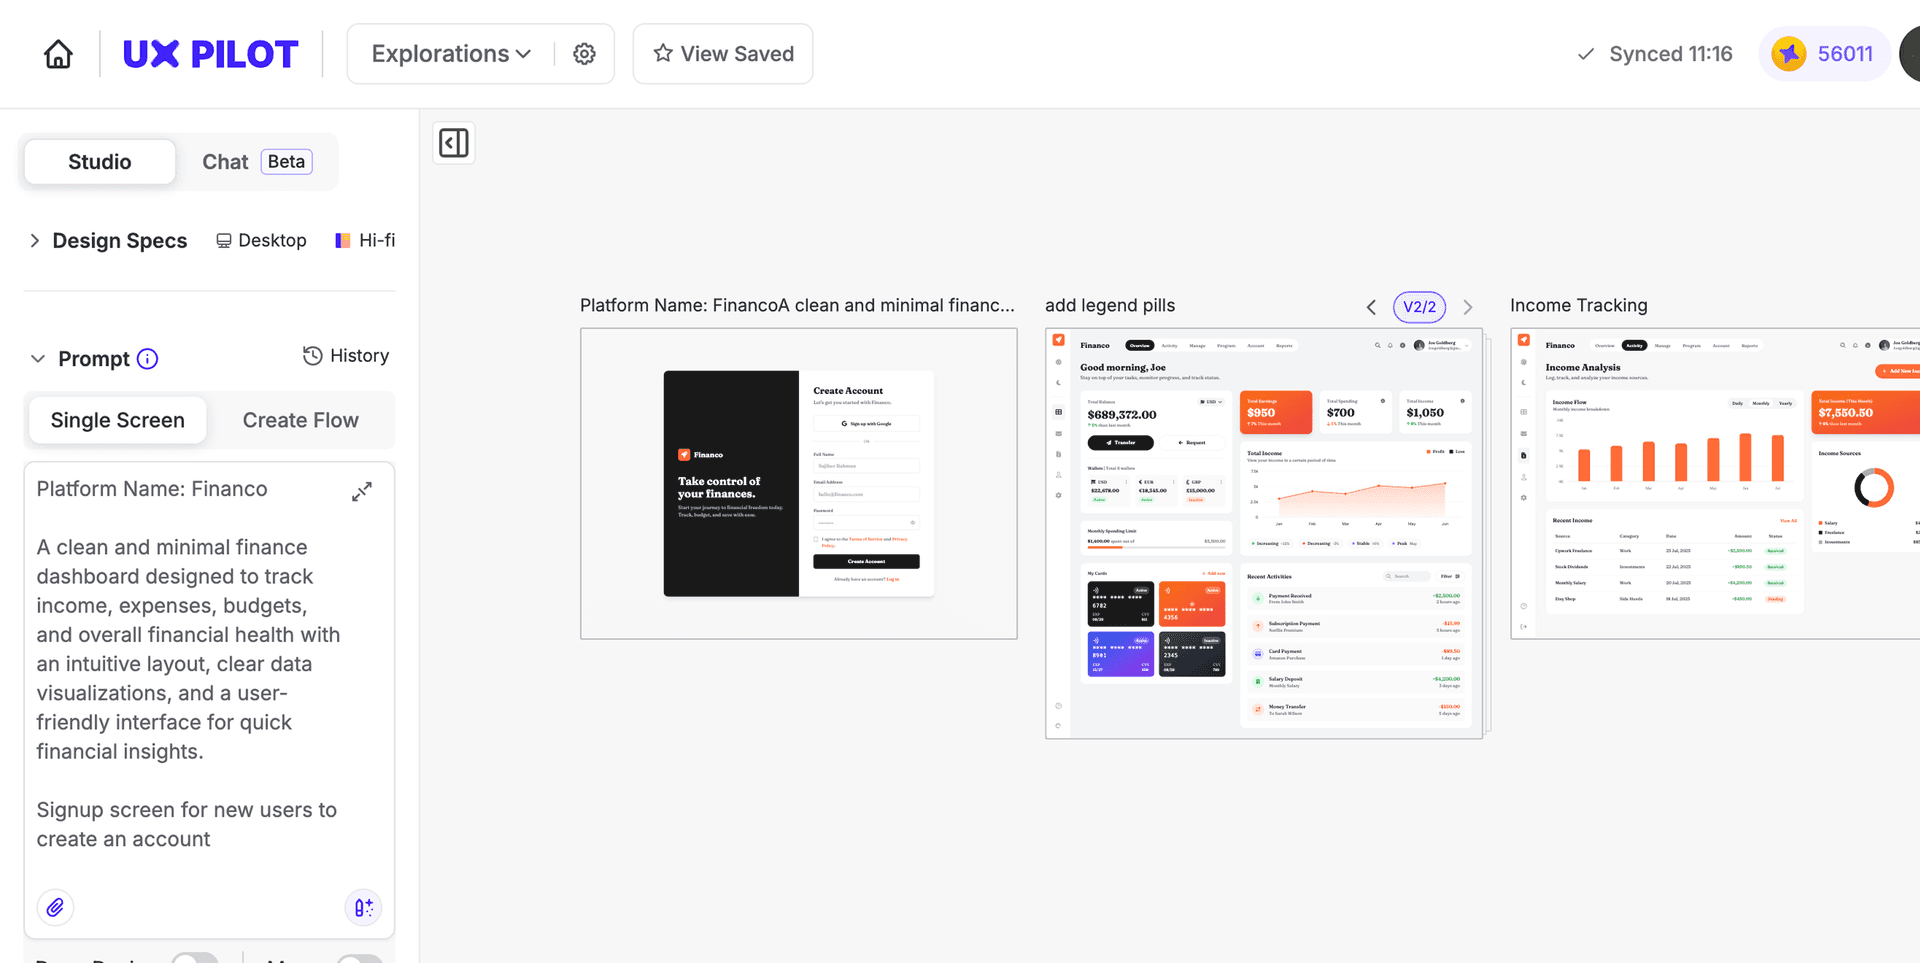Switch to the Chat Beta tab

(x=225, y=161)
